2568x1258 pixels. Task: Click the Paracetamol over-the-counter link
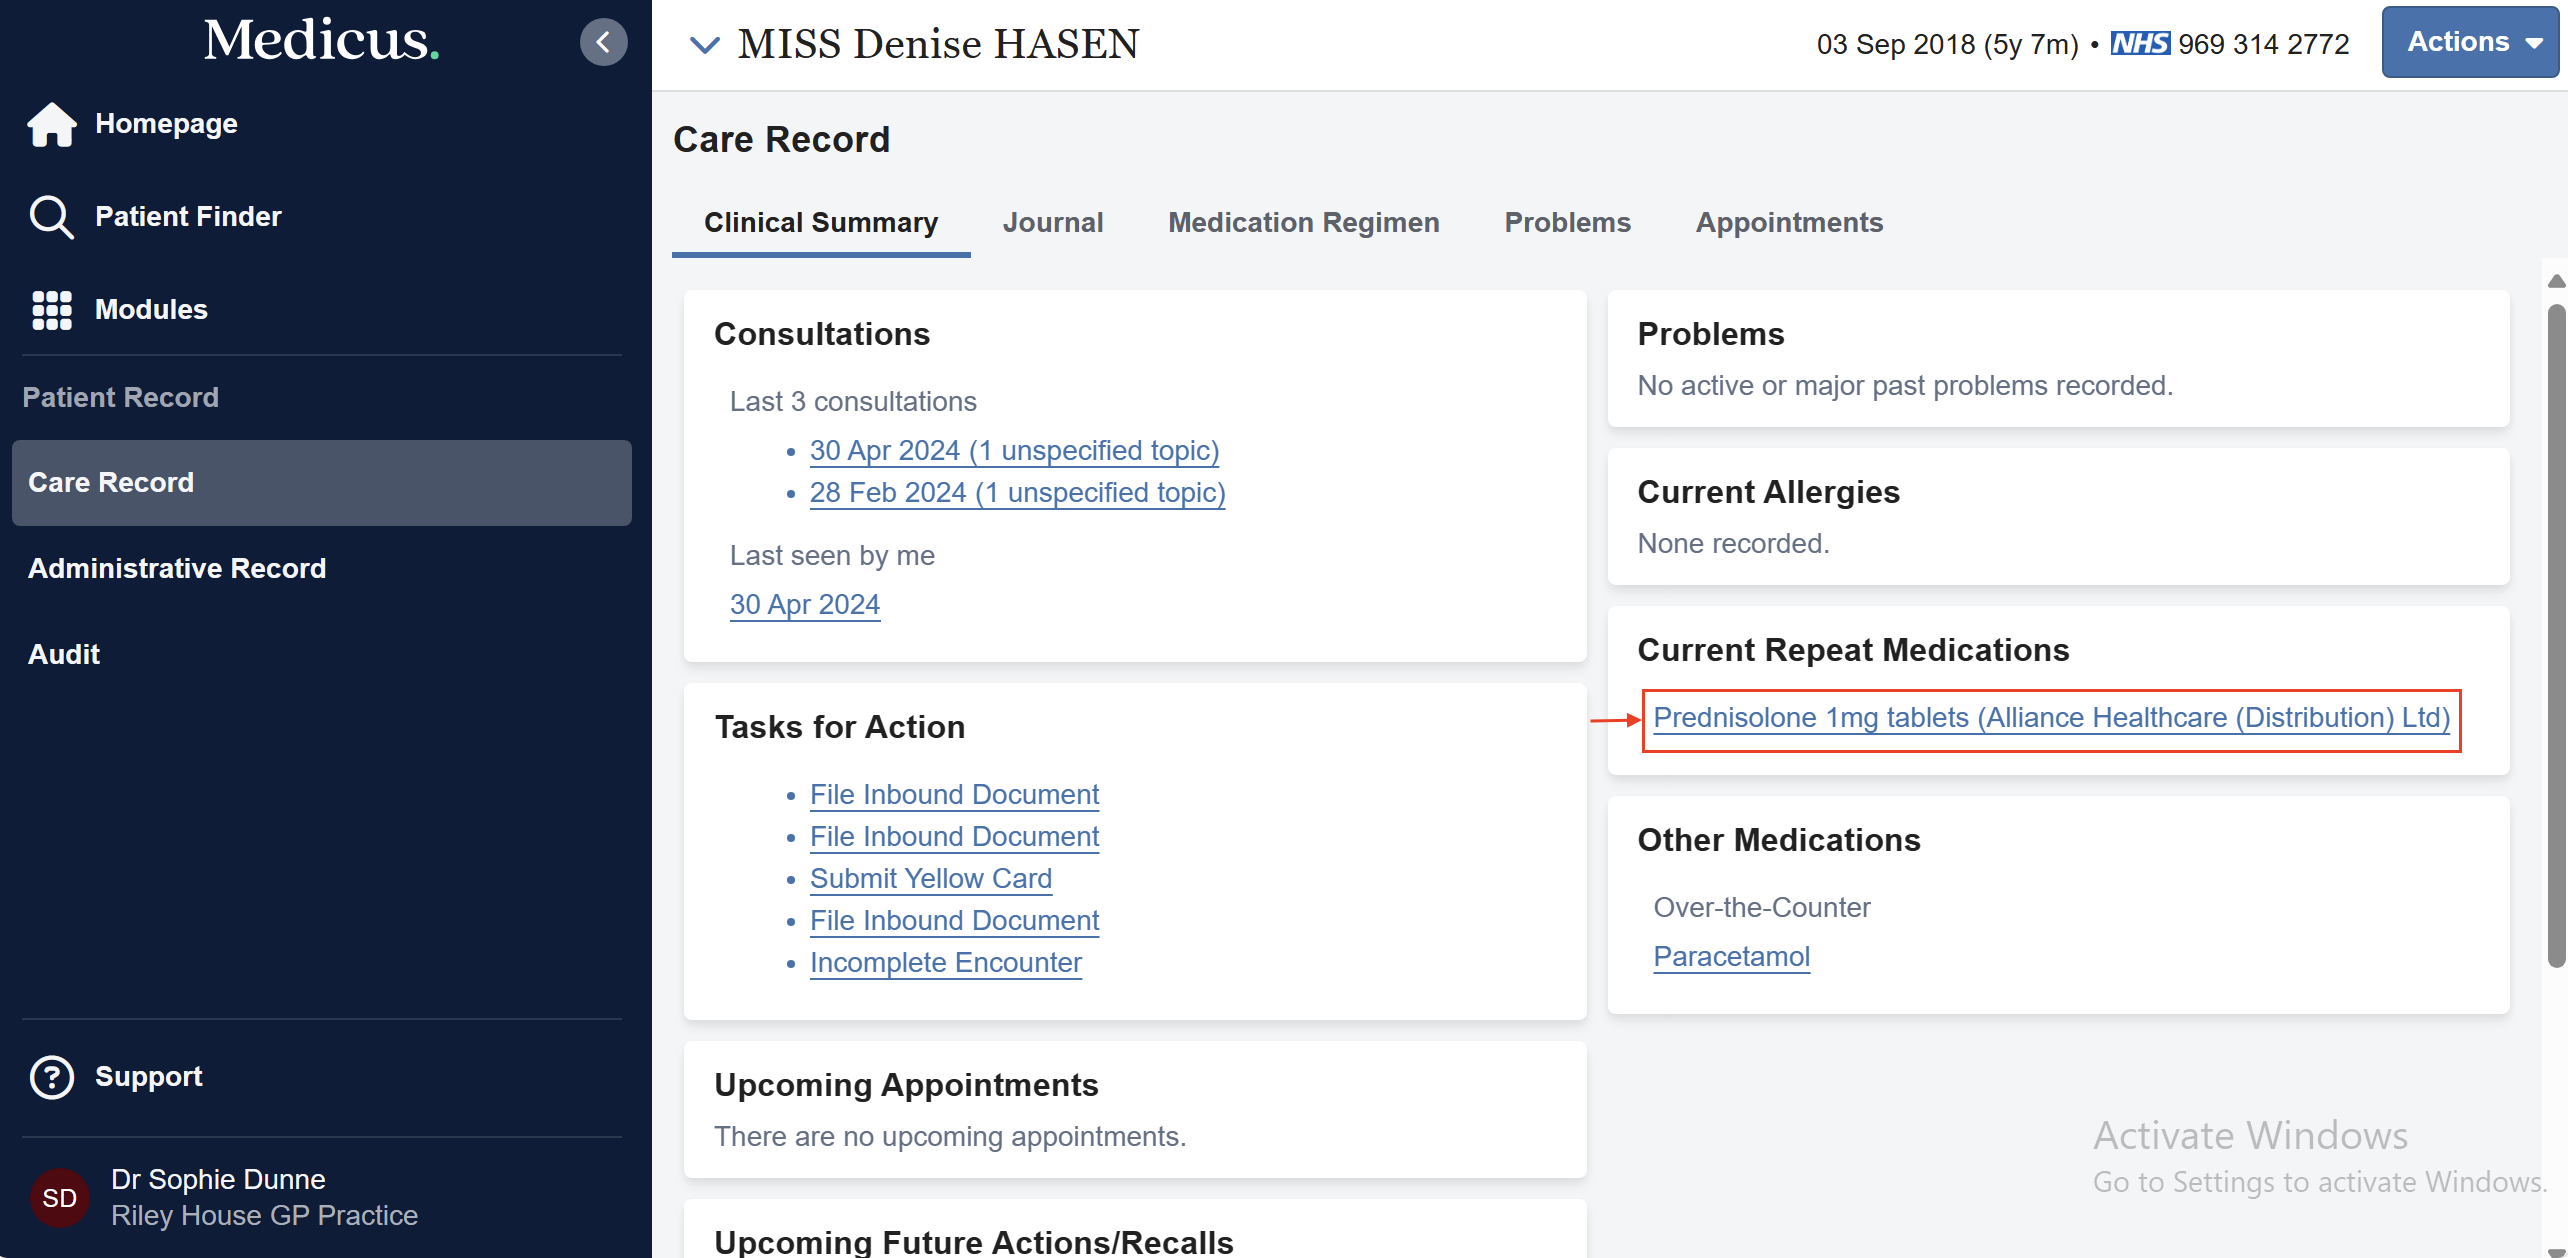[1731, 956]
